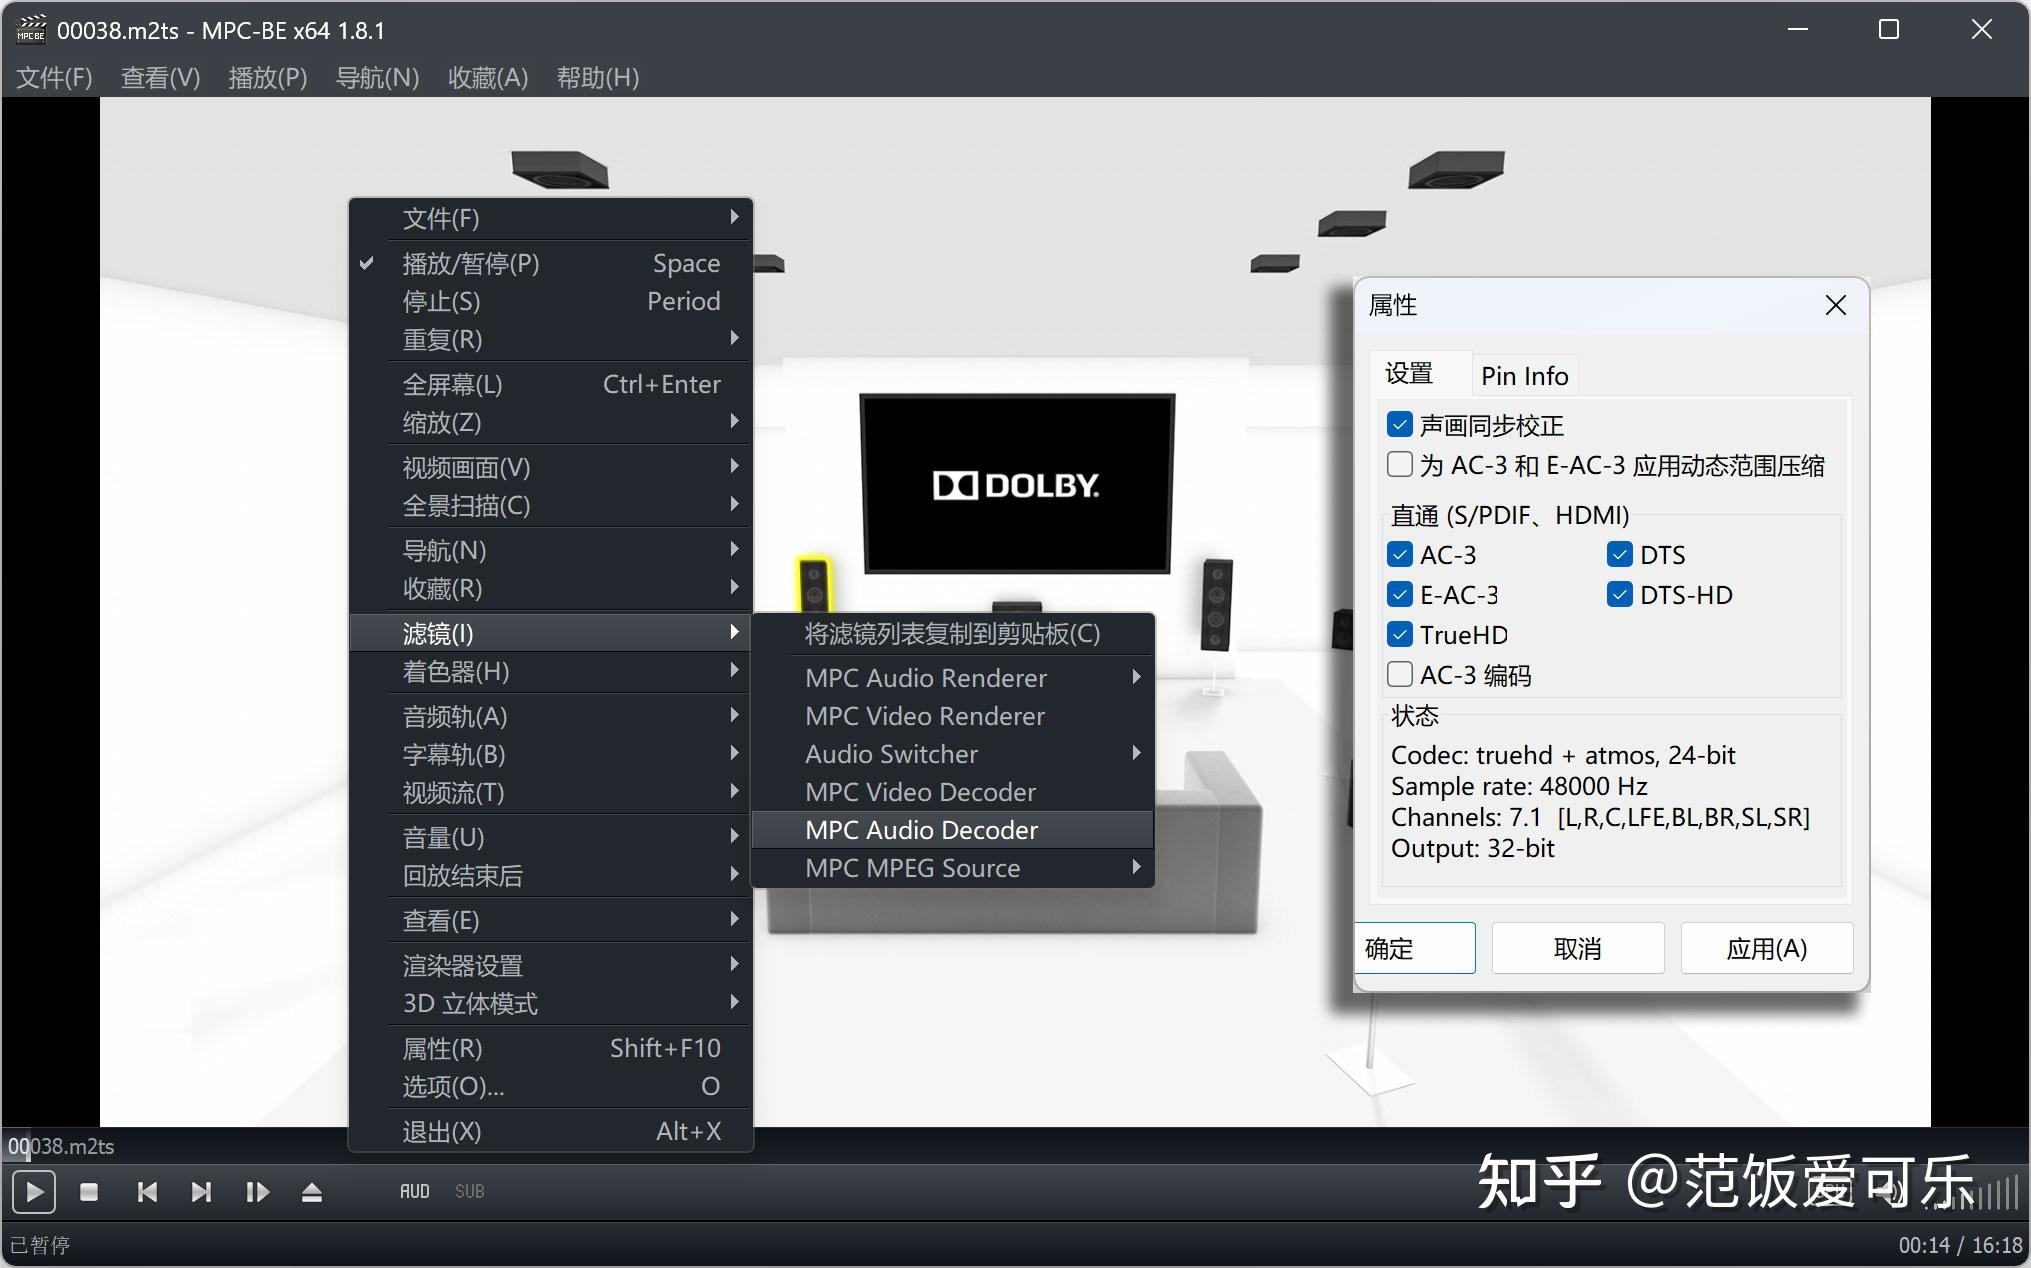This screenshot has height=1268, width=2031.
Task: Select the skip to next icon
Action: click(x=201, y=1191)
